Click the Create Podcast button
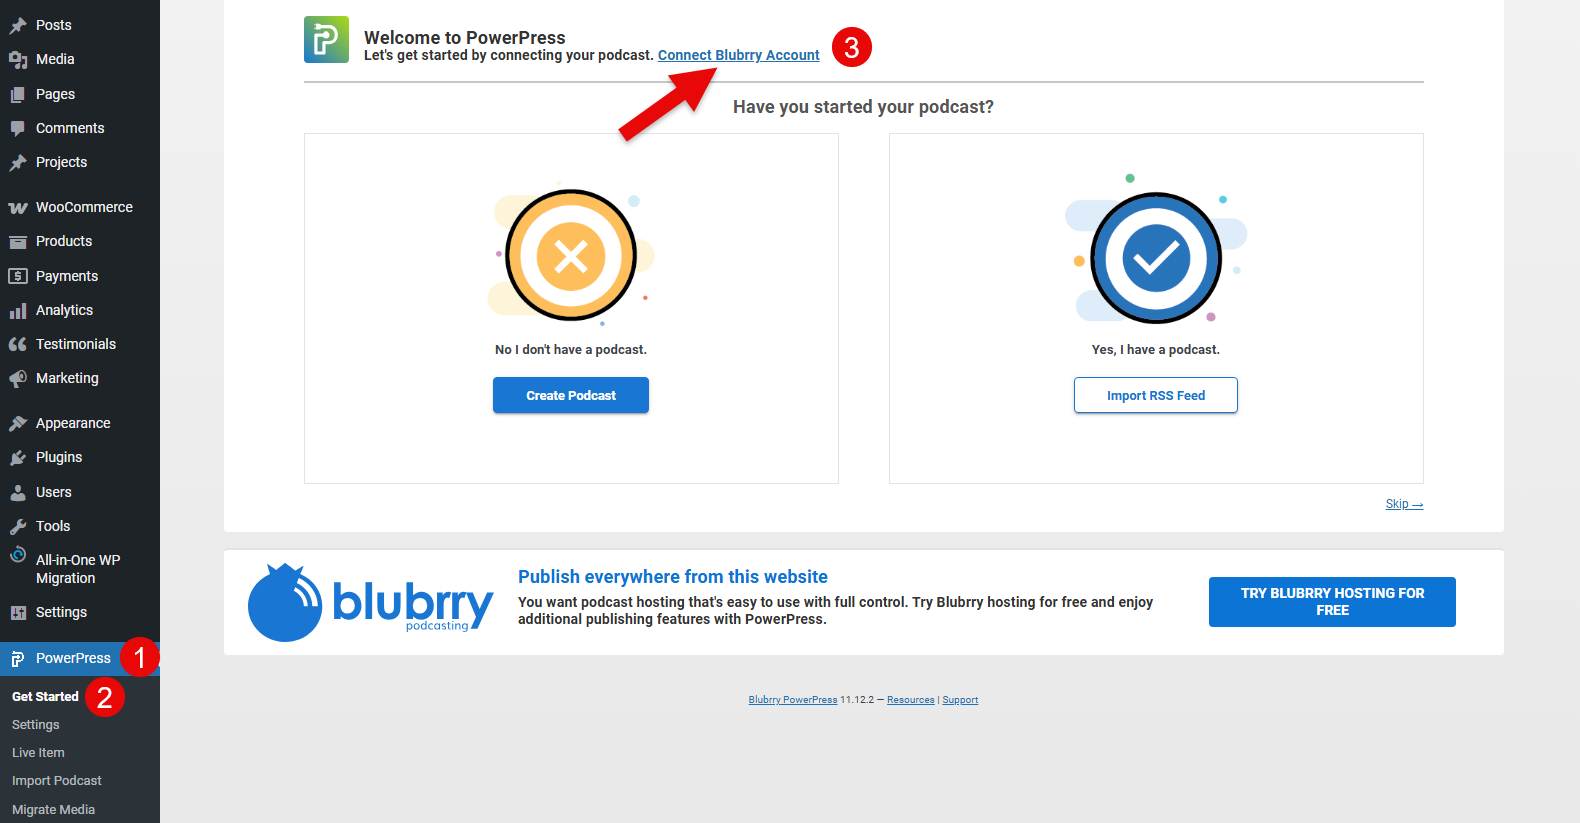 coord(571,395)
